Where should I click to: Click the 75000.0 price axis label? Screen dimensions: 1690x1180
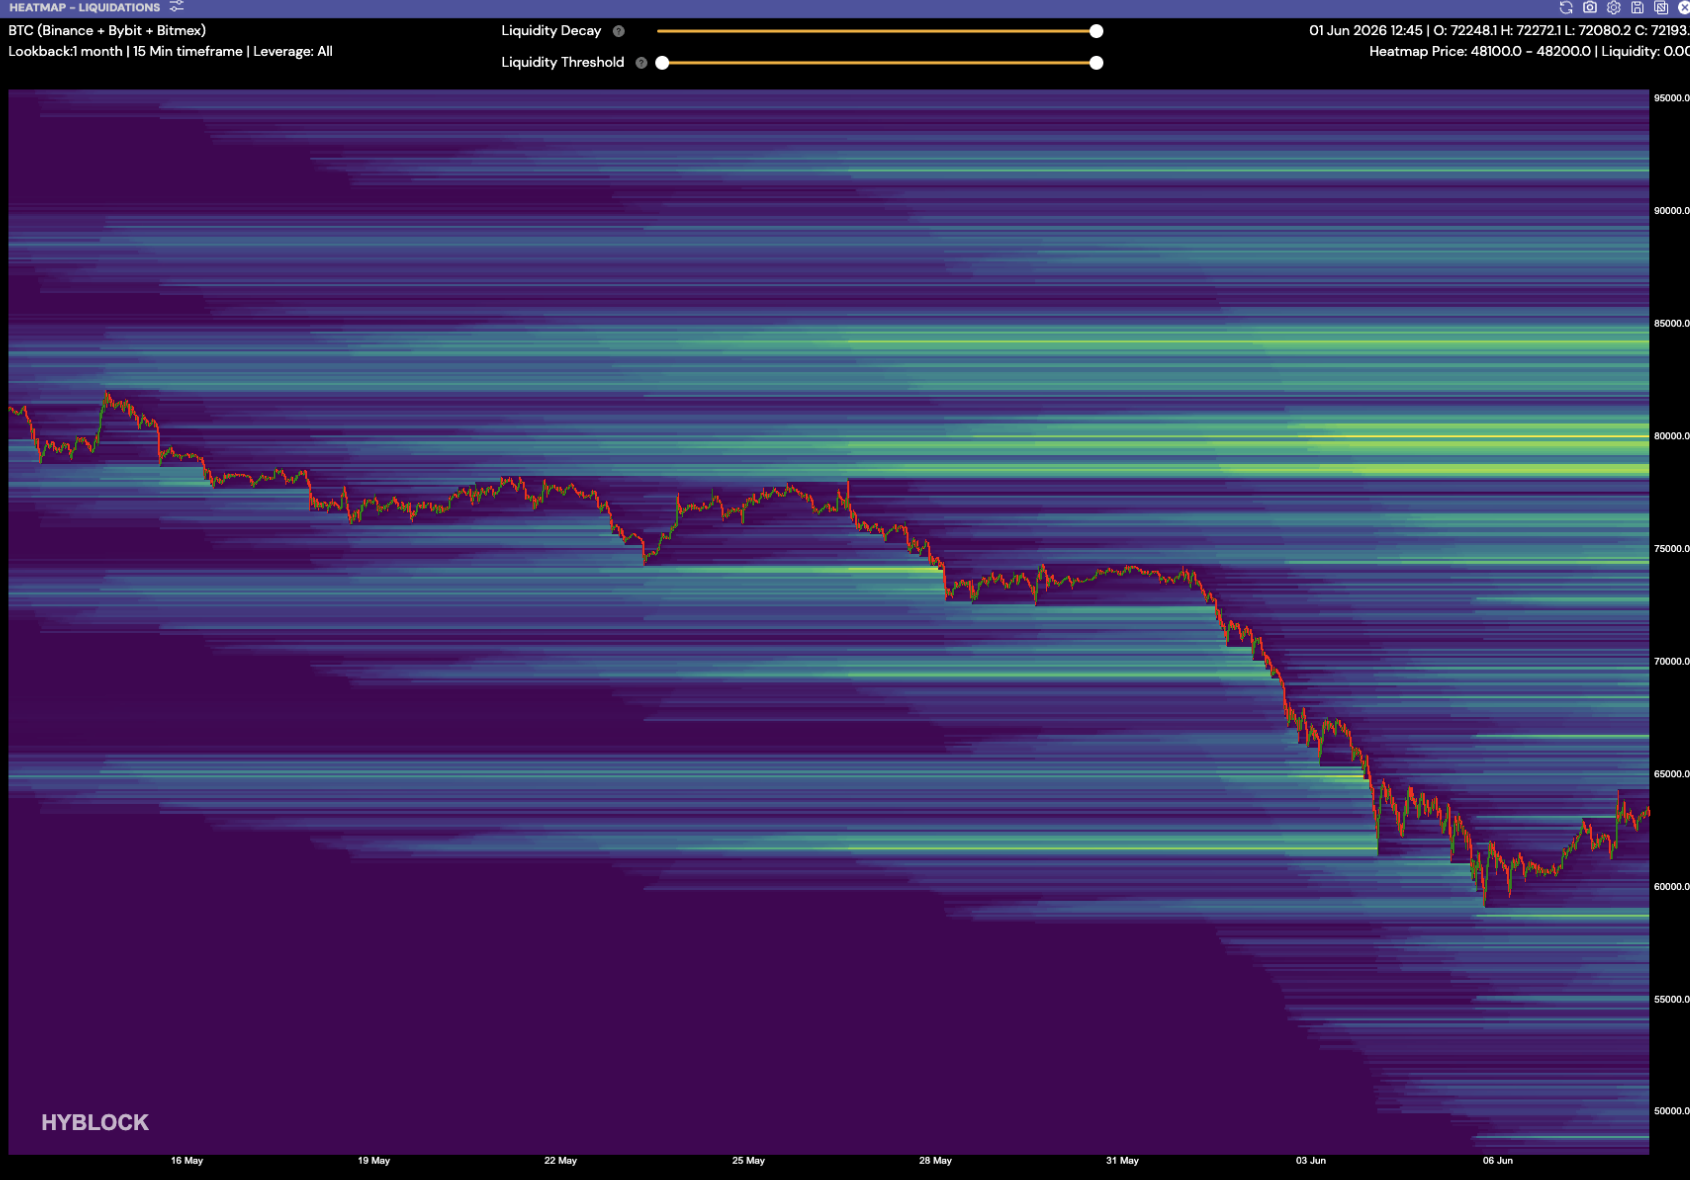point(1671,549)
